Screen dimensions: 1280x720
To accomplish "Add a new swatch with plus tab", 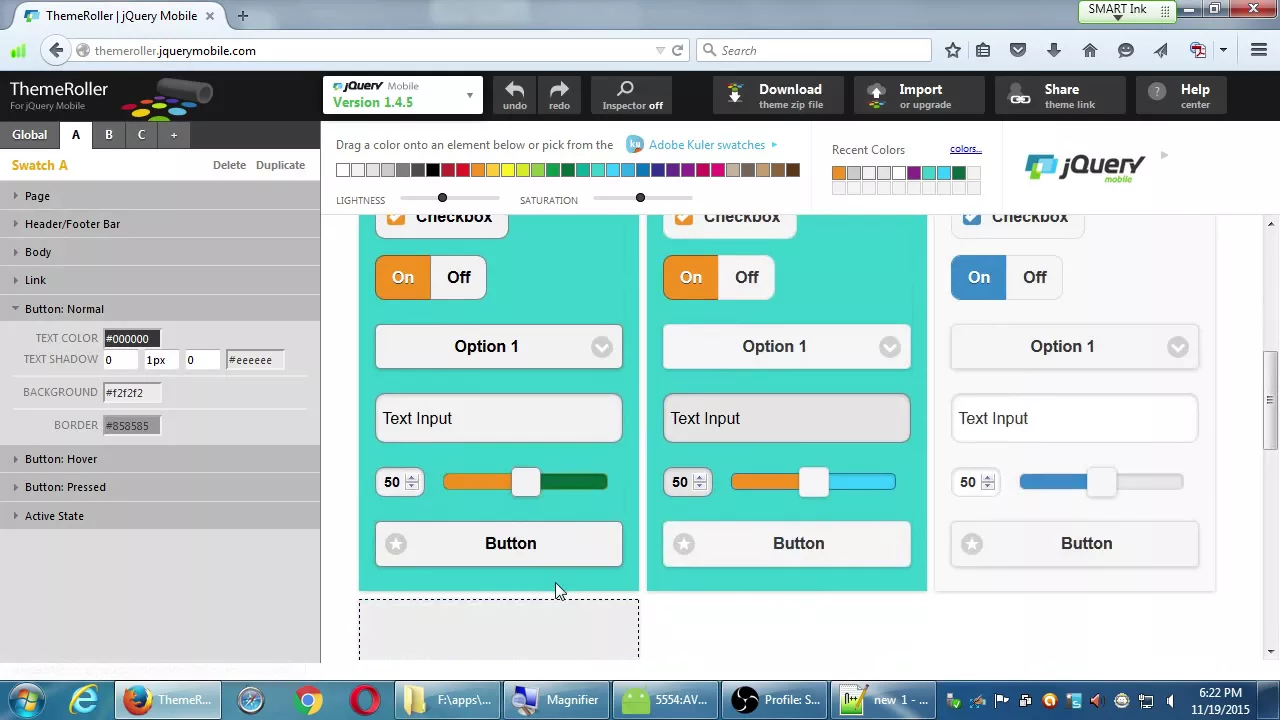I will [173, 135].
